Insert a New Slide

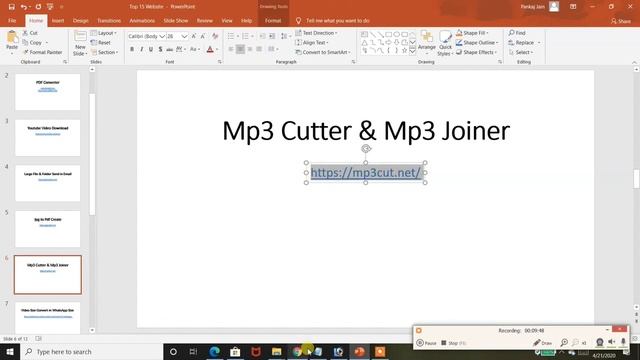(x=80, y=43)
